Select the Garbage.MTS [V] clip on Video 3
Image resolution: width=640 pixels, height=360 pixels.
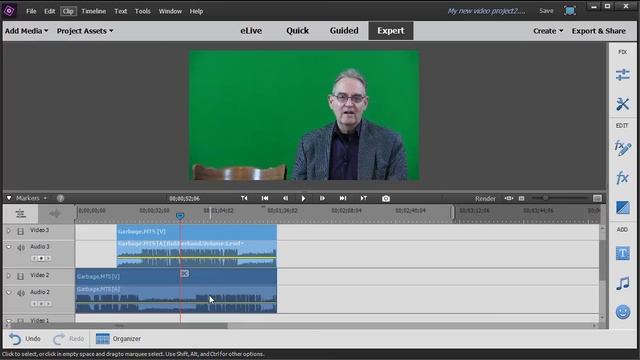point(196,232)
